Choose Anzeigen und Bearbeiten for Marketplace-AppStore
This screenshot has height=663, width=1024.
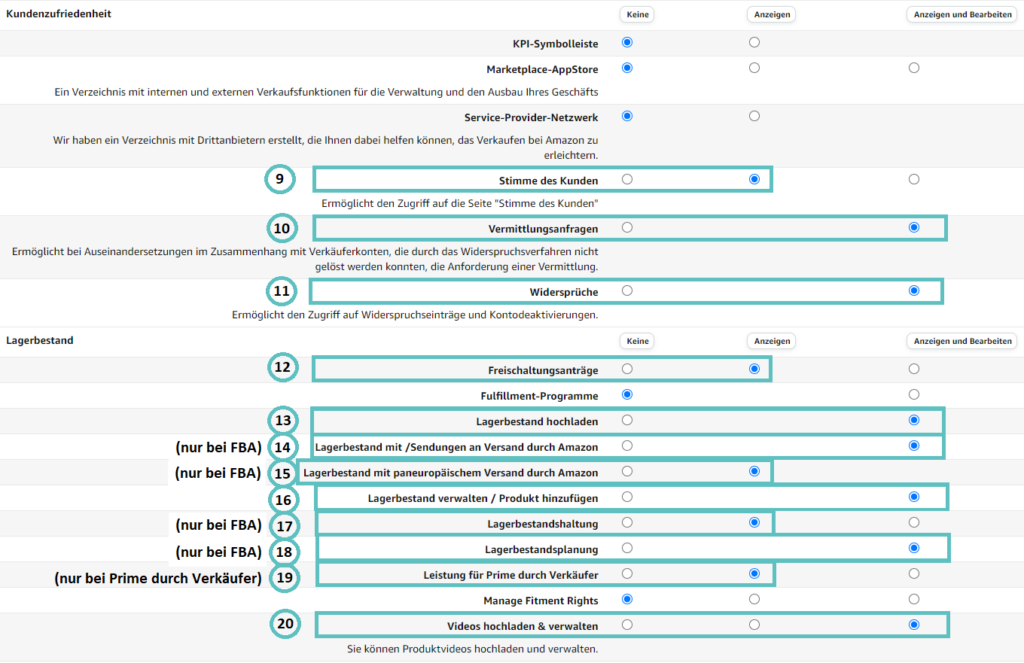914,68
